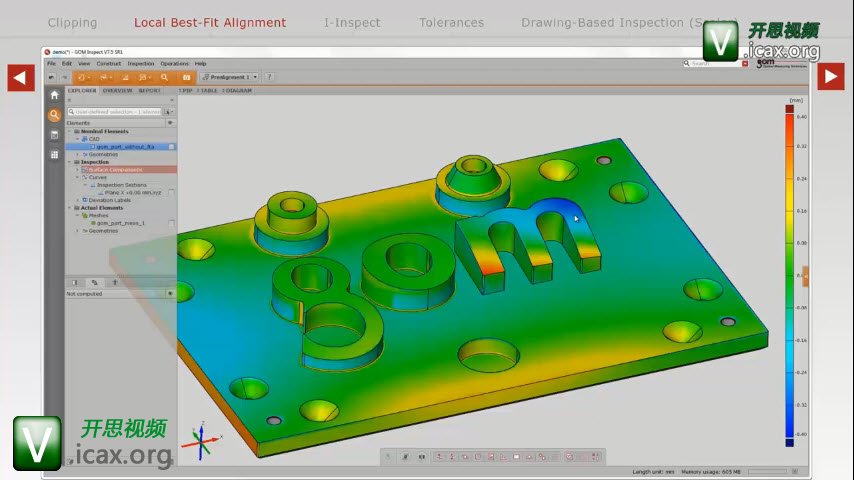854x480 pixels.
Task: Click the grid icon in left sidebar
Action: [54, 155]
